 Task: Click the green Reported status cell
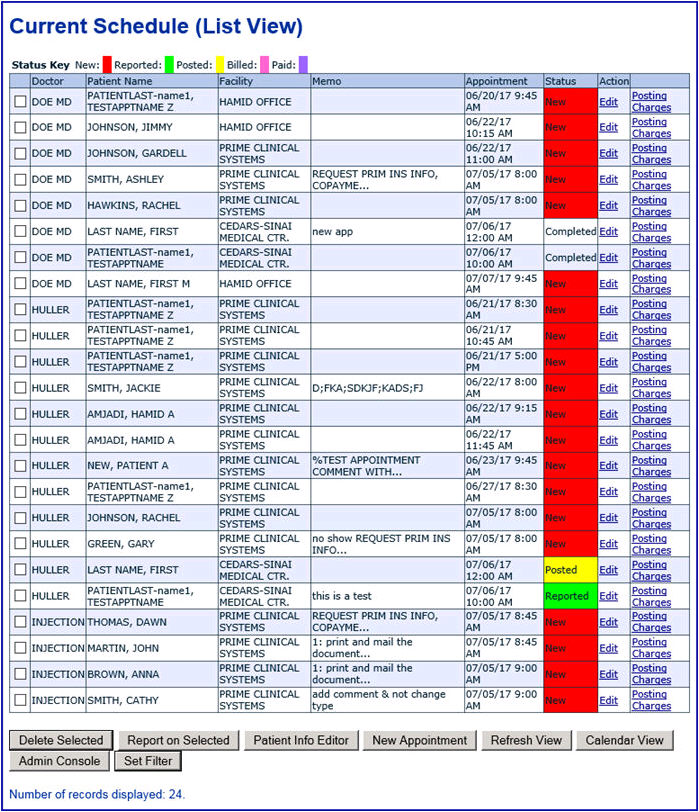click(x=571, y=596)
